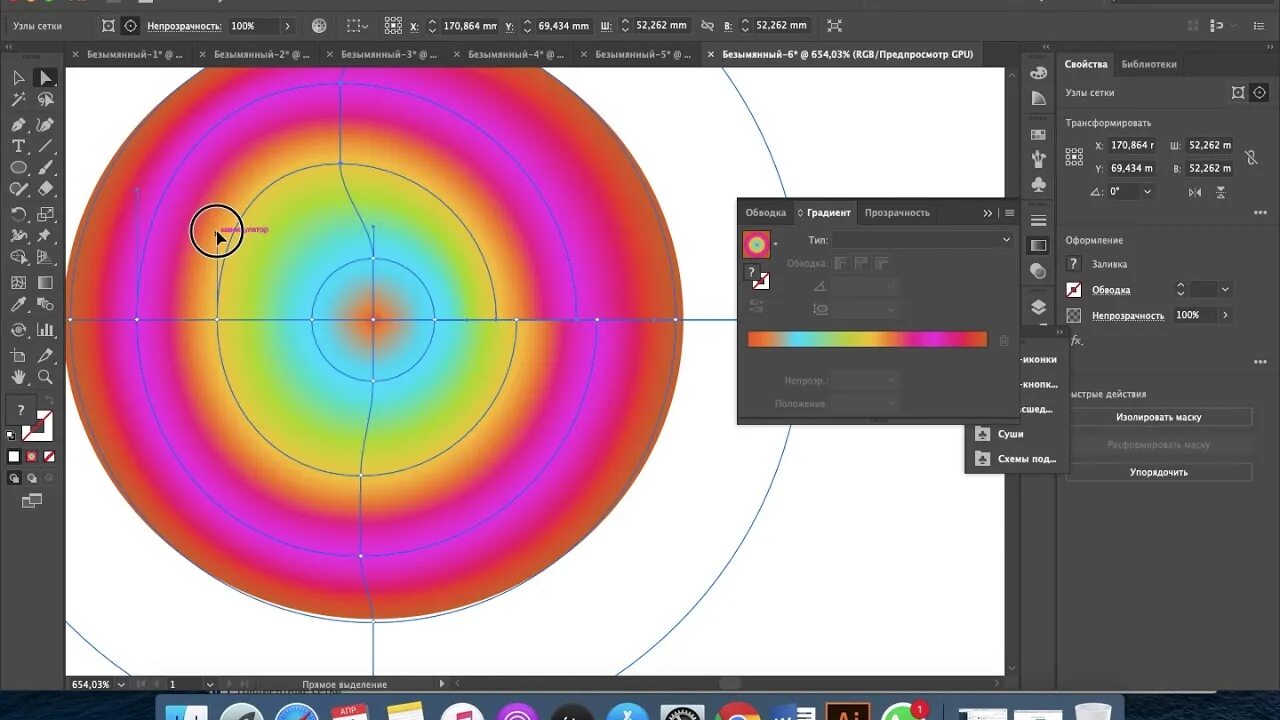Enable Draw Normal mode
1280x720 pixels.
click(14, 478)
